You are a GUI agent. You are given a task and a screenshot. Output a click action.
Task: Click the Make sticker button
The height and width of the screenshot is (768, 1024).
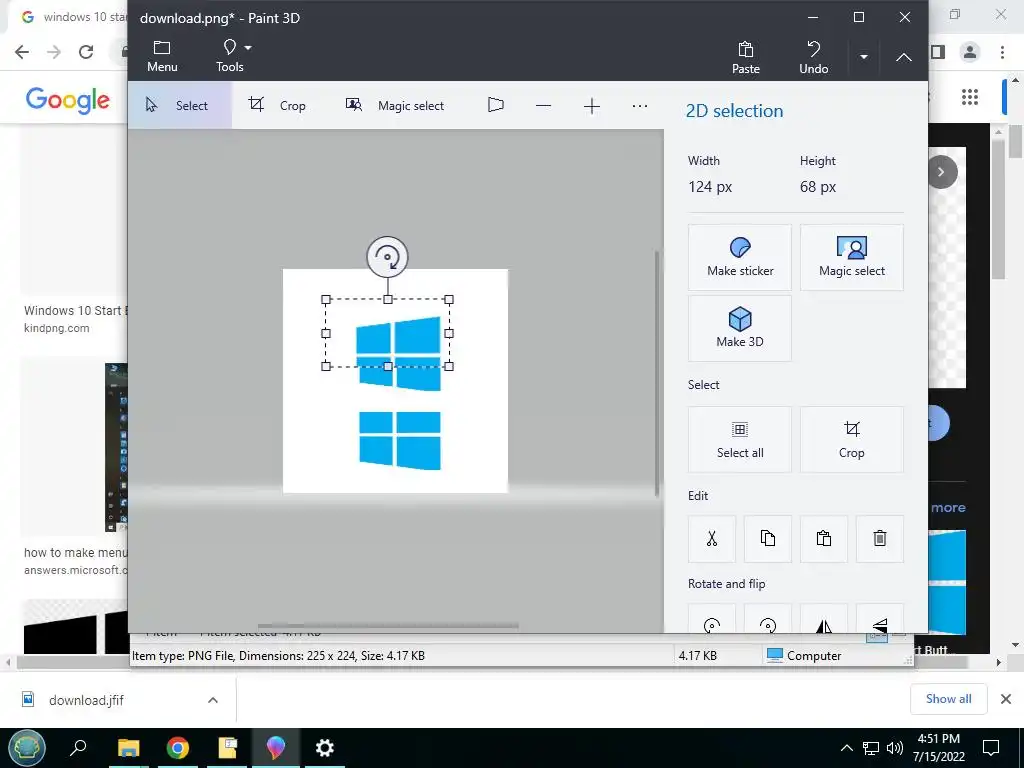[739, 257]
